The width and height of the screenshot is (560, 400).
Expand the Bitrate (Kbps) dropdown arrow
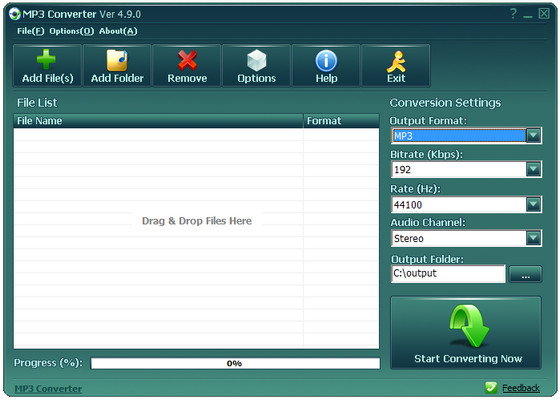[x=533, y=169]
